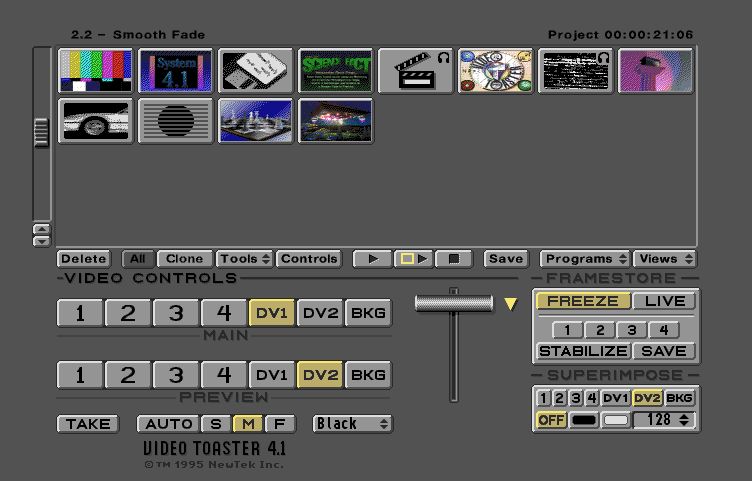Click the Clone button
This screenshot has height=481, width=752.
point(184,259)
